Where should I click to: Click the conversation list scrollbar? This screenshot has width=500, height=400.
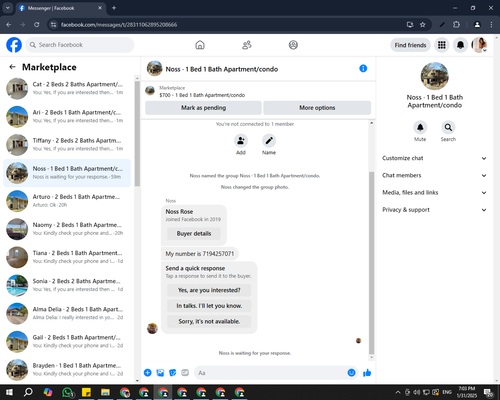(137, 133)
